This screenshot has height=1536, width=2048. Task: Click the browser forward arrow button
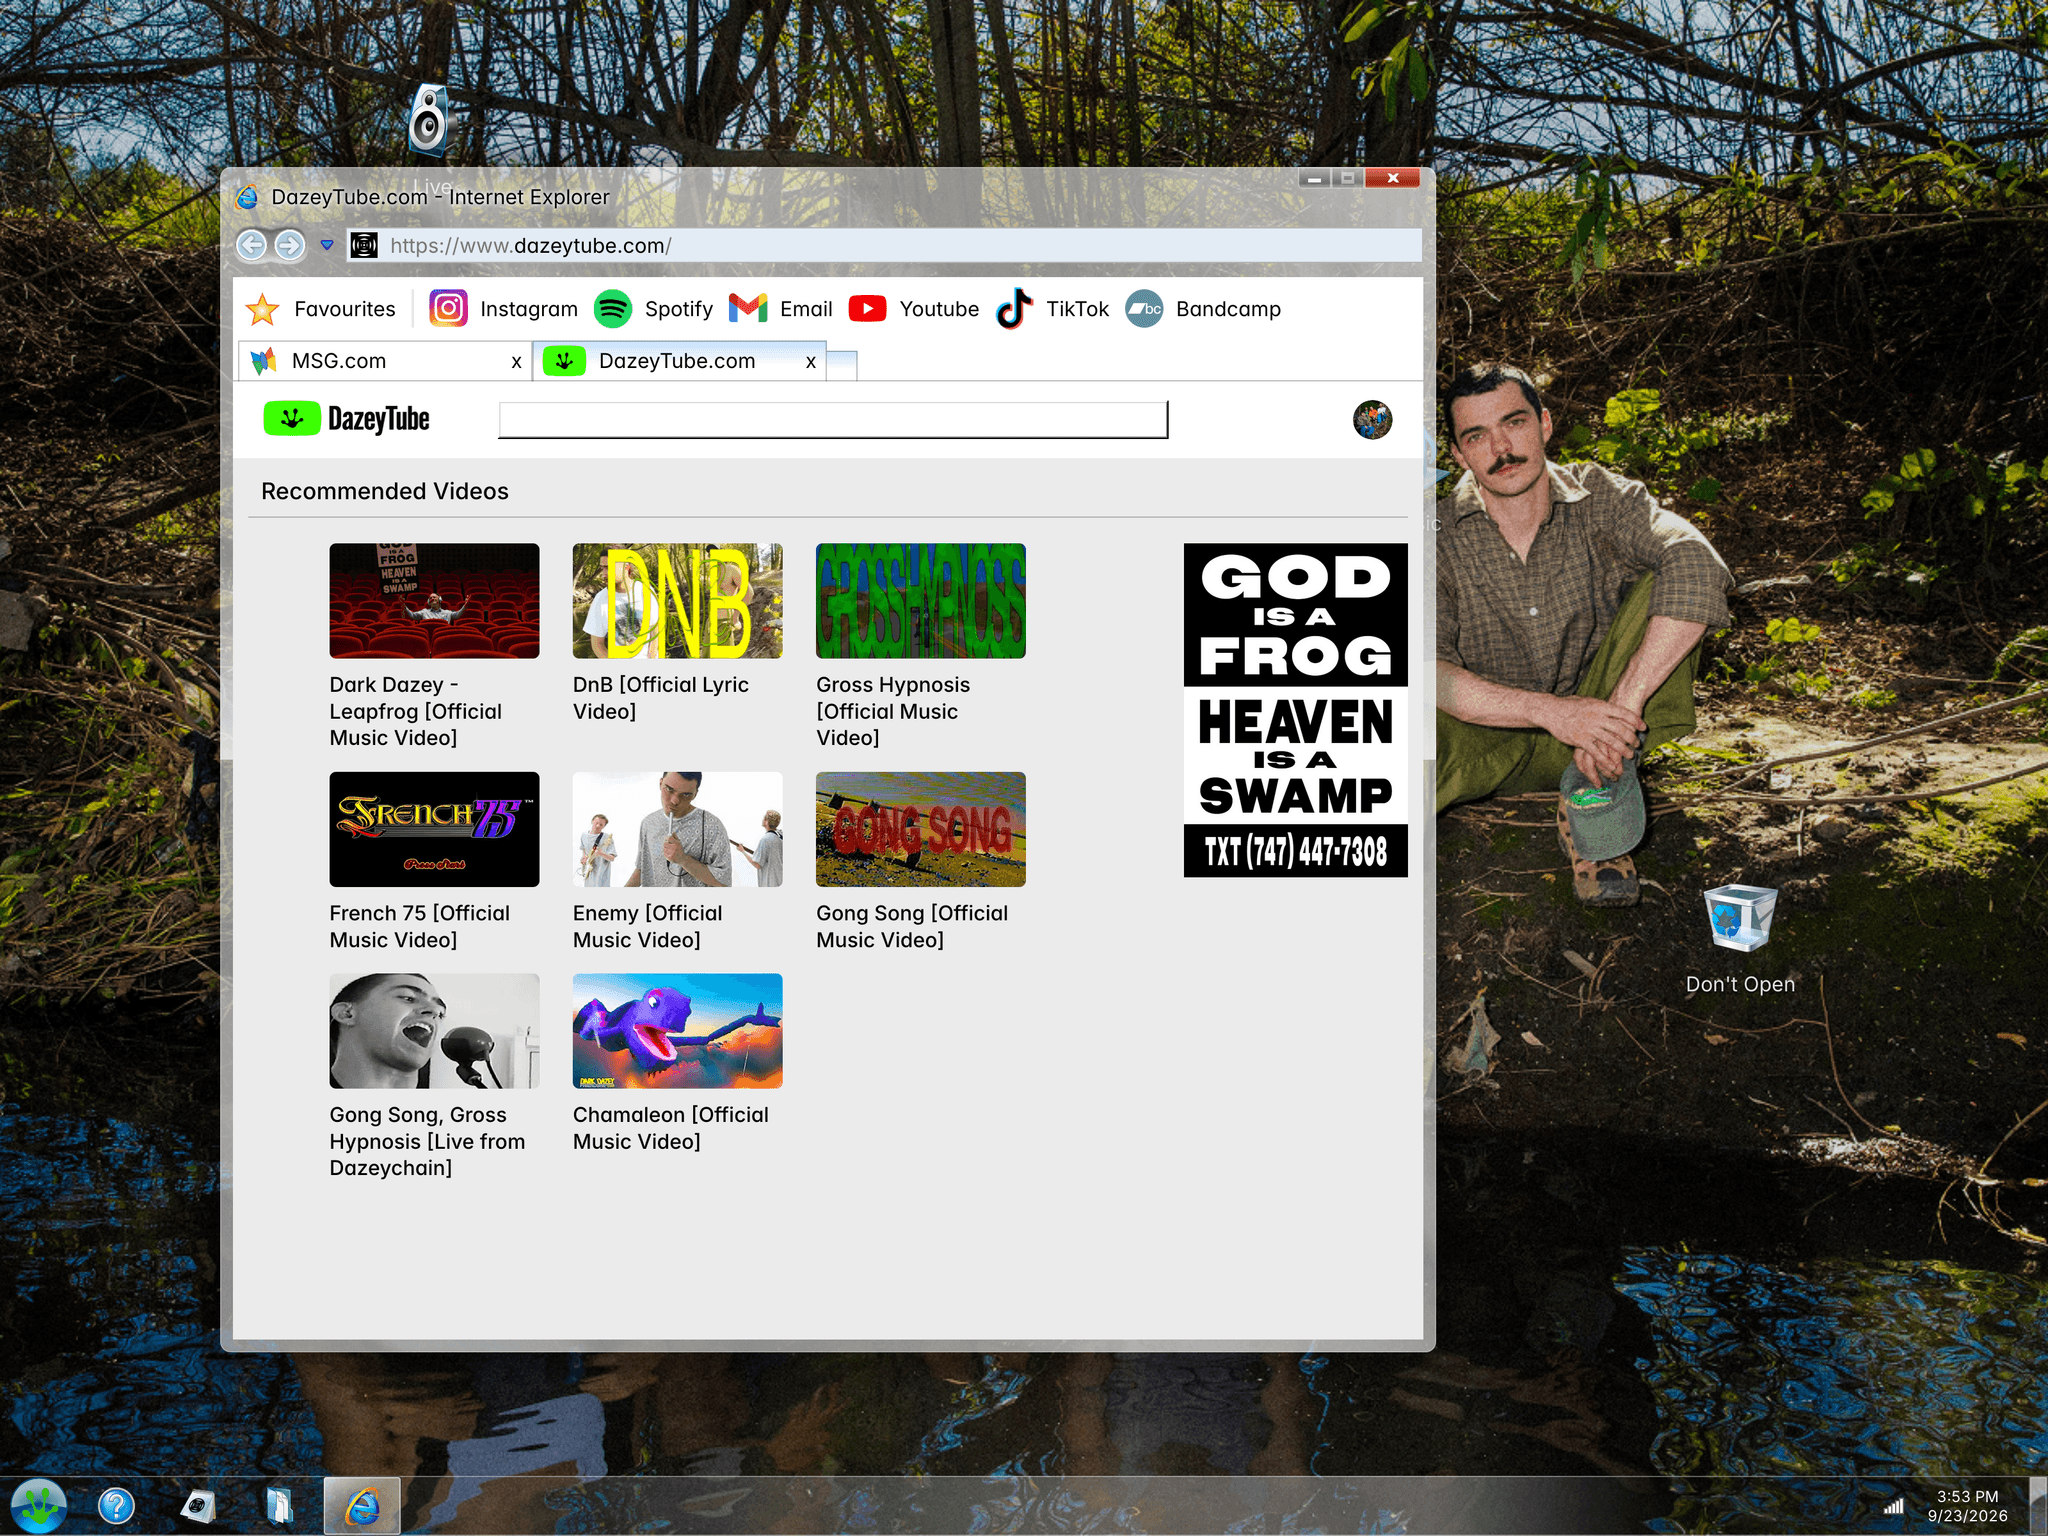tap(290, 245)
